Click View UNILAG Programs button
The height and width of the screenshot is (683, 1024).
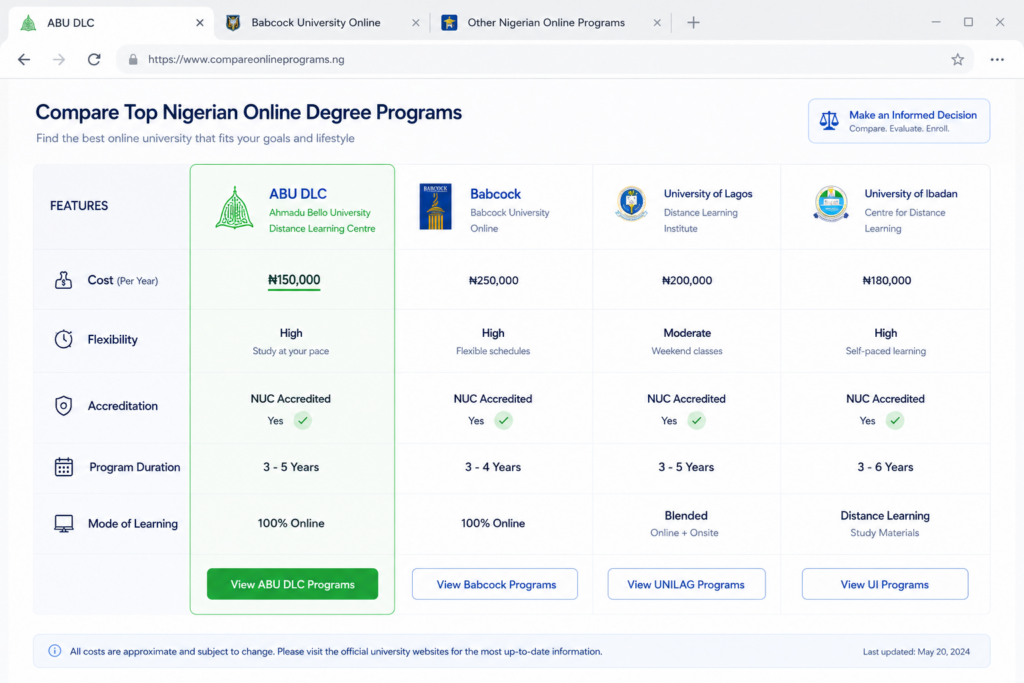pos(686,584)
